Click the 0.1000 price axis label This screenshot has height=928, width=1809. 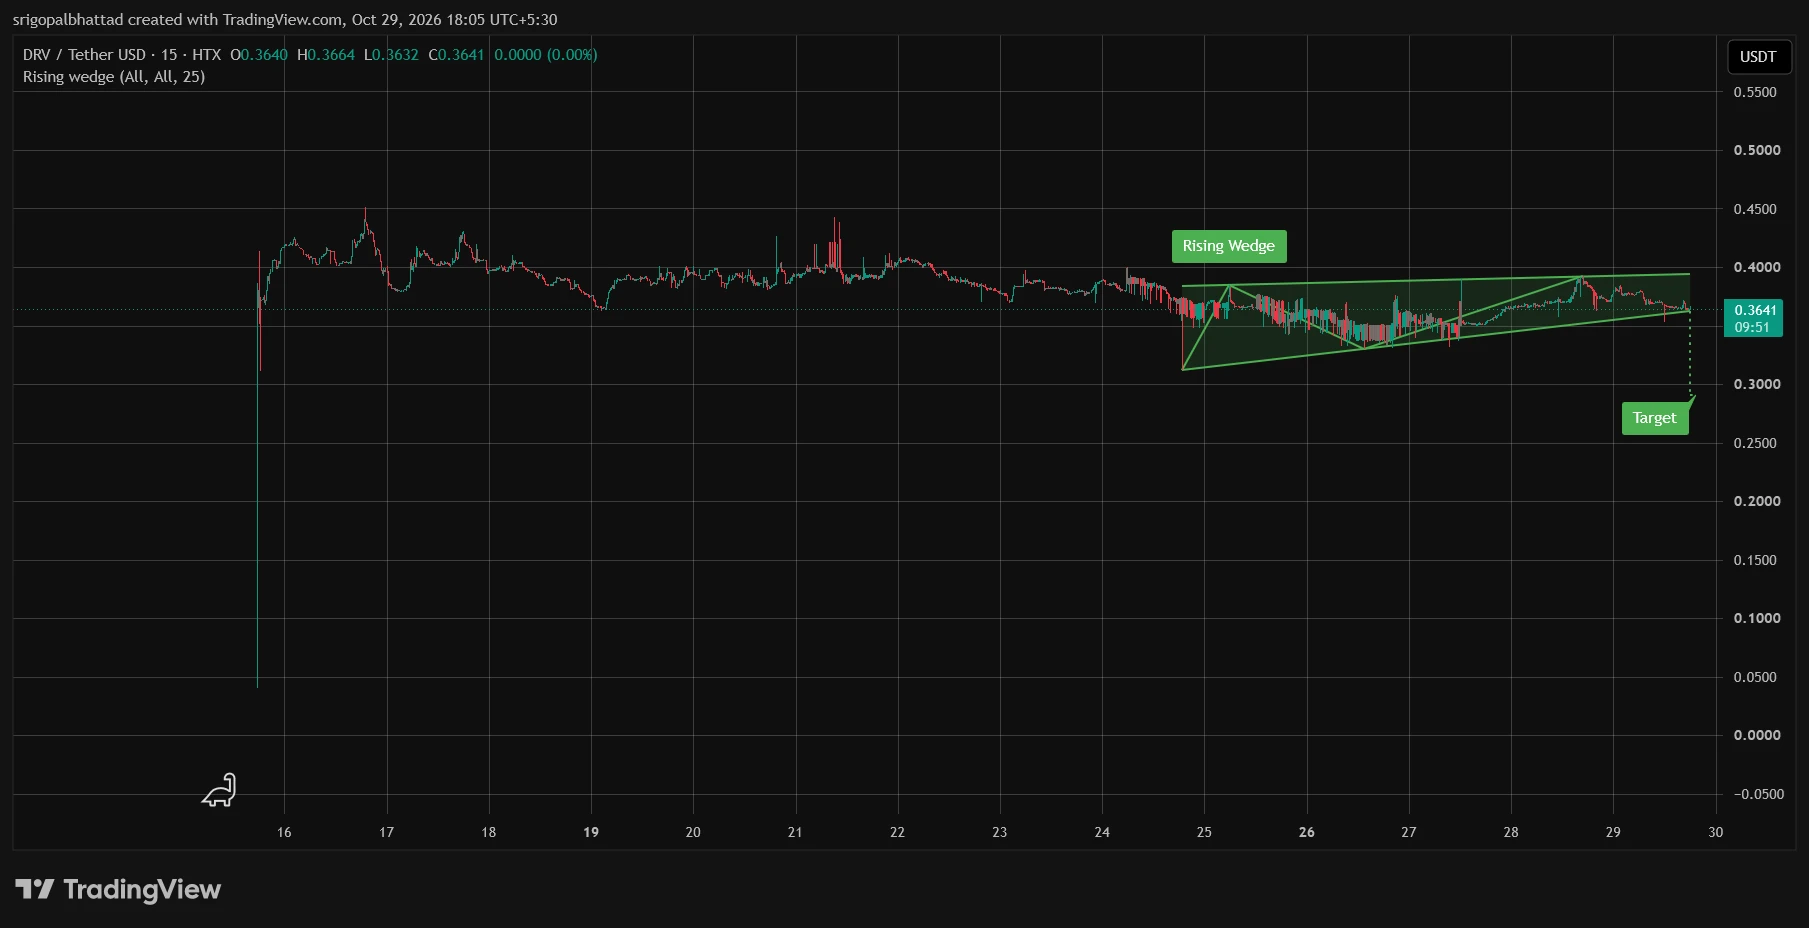point(1756,618)
